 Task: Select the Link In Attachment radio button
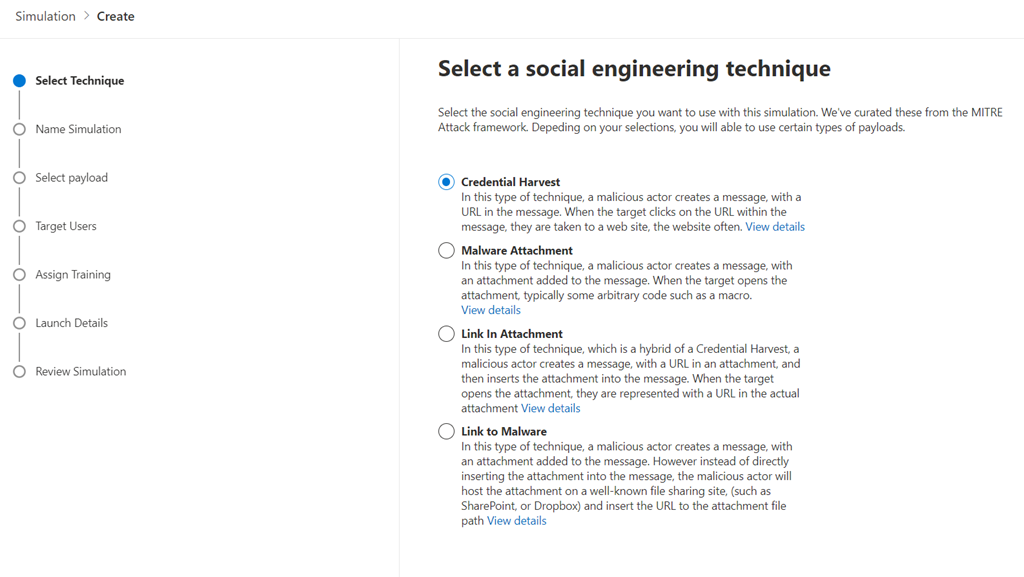[446, 334]
